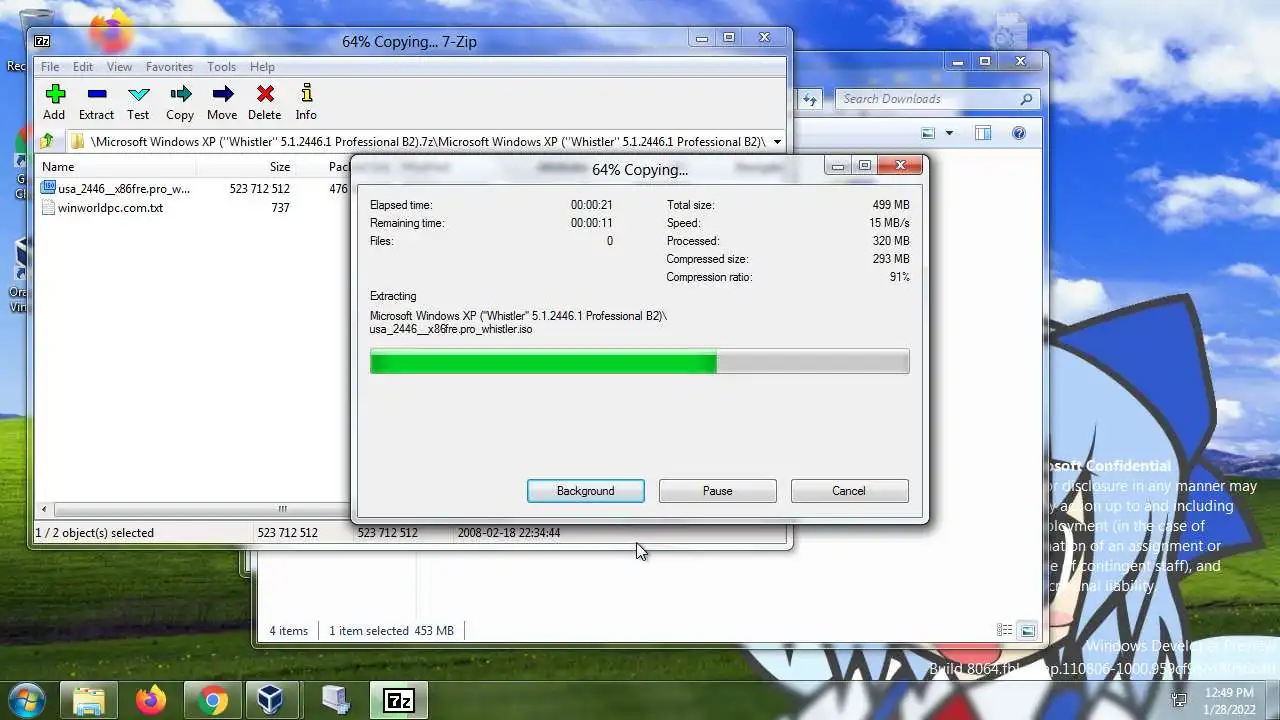The width and height of the screenshot is (1280, 720).
Task: Cancel the copying operation
Action: [x=849, y=491]
